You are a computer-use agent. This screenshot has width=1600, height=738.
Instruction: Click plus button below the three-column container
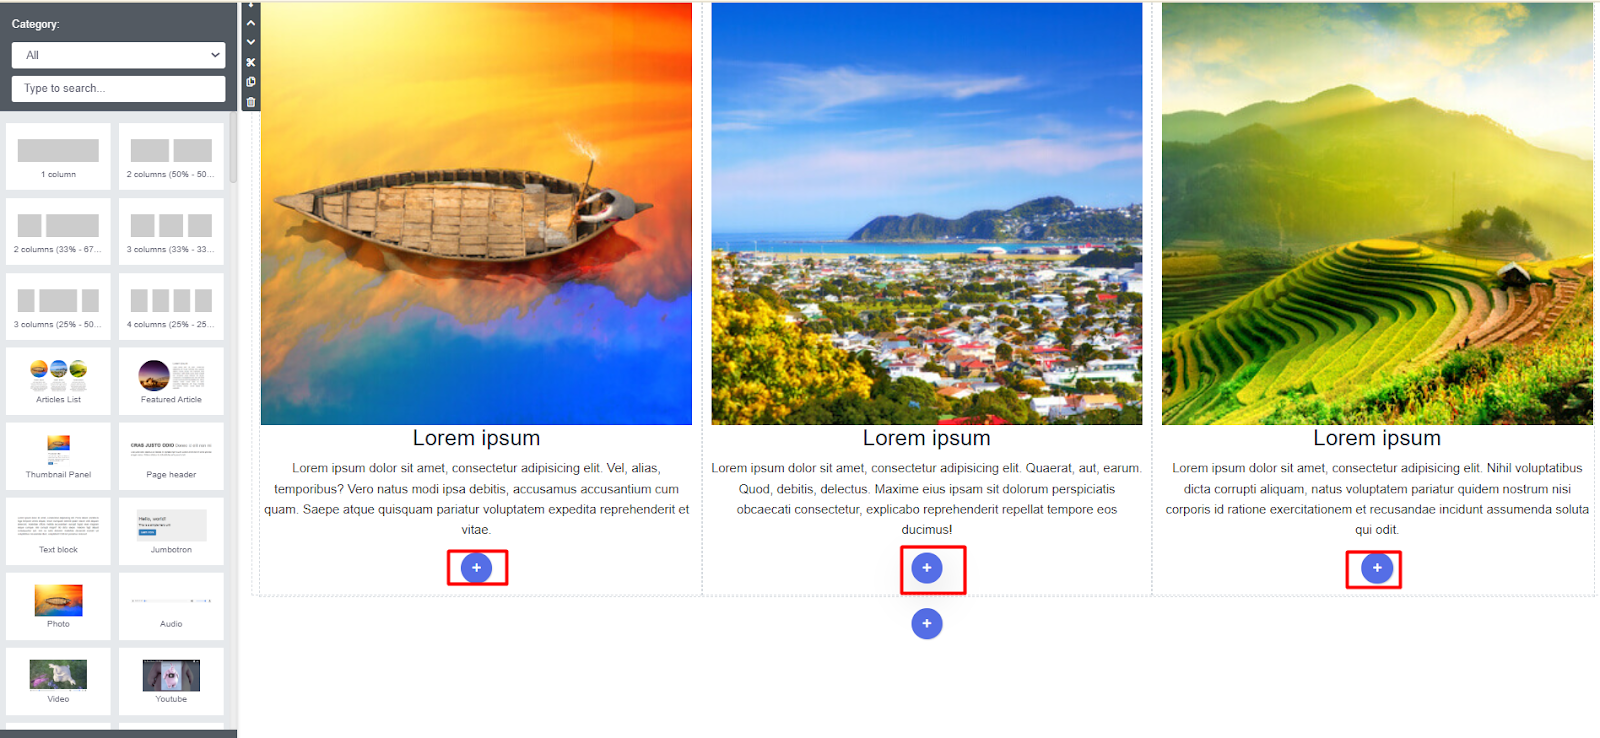click(x=927, y=624)
